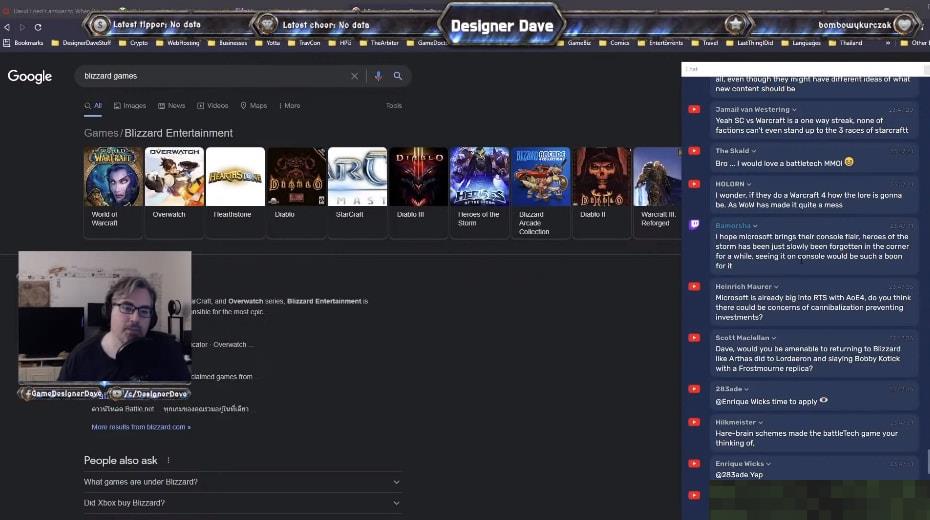Viewport: 930px width, 520px height.
Task: Click YouTube icon beside 283ade message
Action: 694,390
